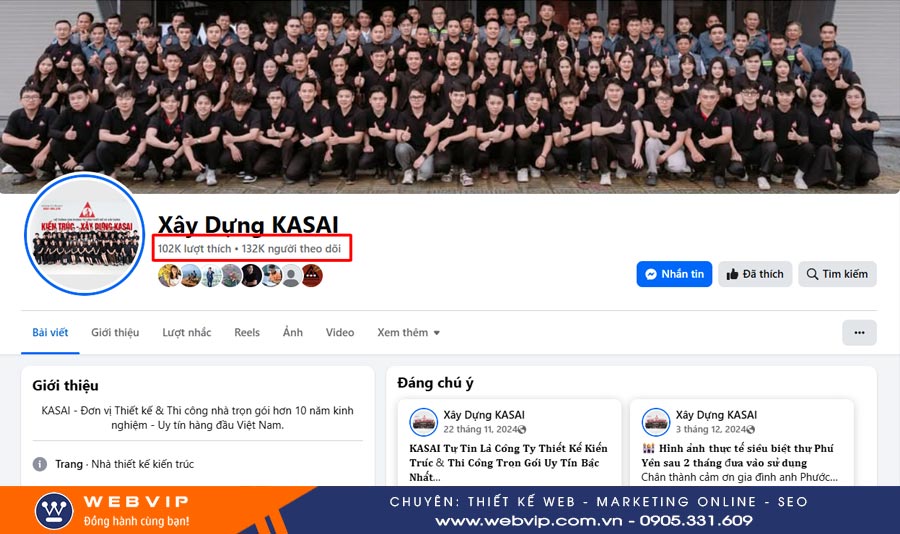This screenshot has height=534, width=900.
Task: Click the 132K người theo dõi link
Action: (x=291, y=249)
